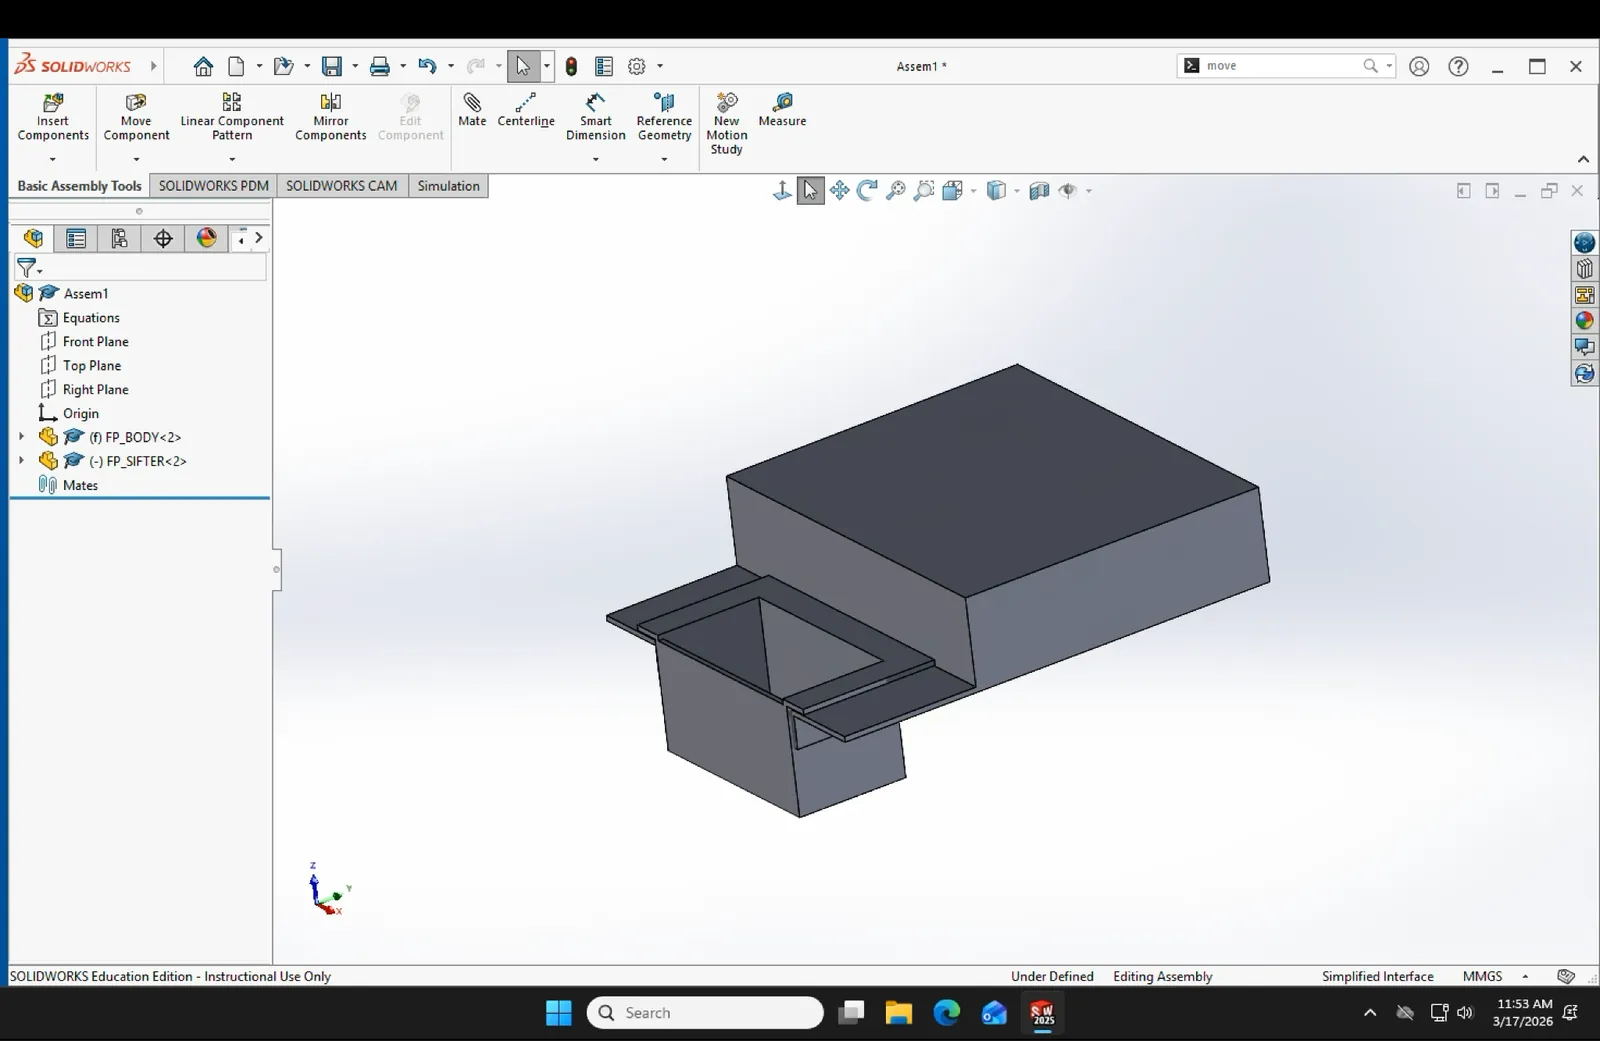The height and width of the screenshot is (1041, 1600).
Task: Open the Reference Geometry dropdown arrow
Action: 664,159
